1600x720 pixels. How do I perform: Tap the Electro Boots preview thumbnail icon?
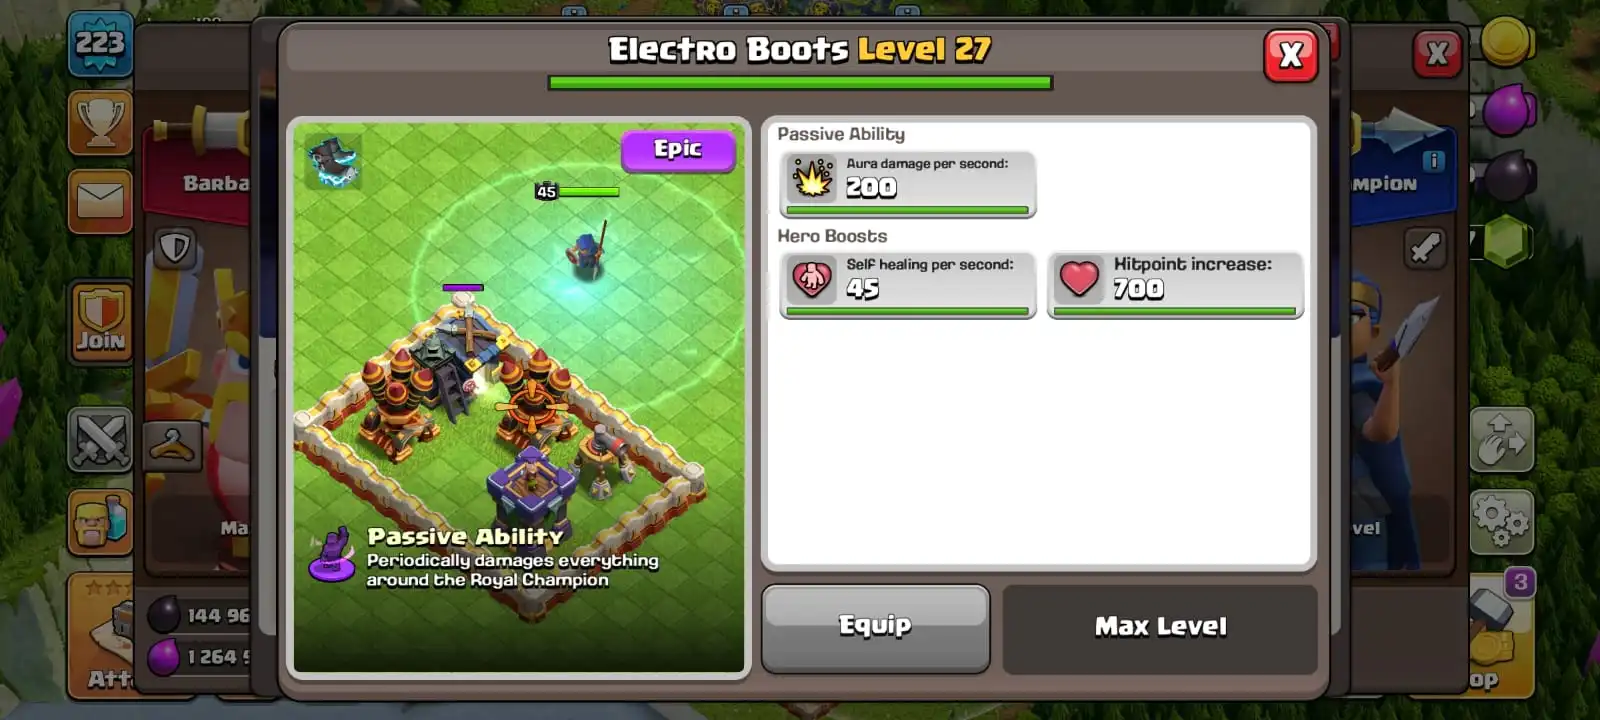[x=333, y=161]
